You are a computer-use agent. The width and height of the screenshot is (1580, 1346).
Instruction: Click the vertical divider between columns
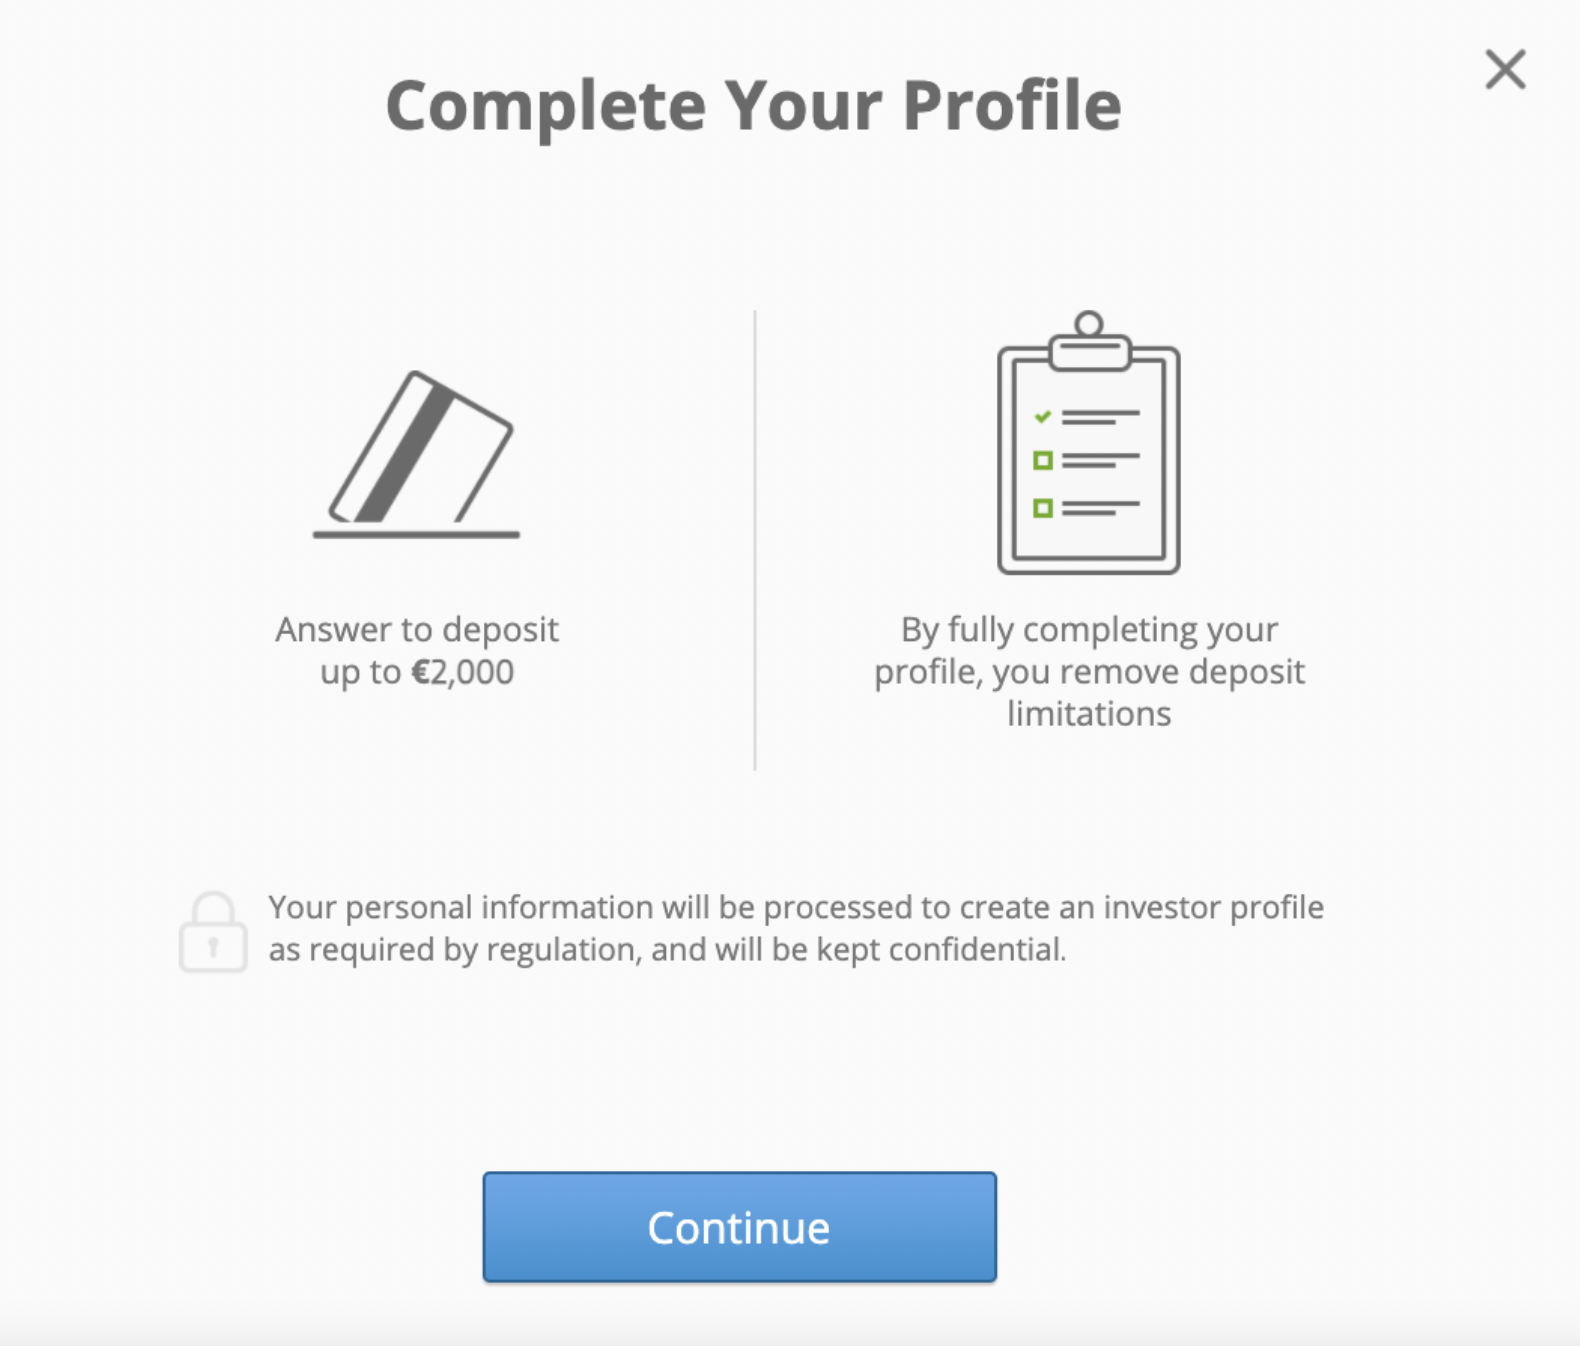[755, 540]
